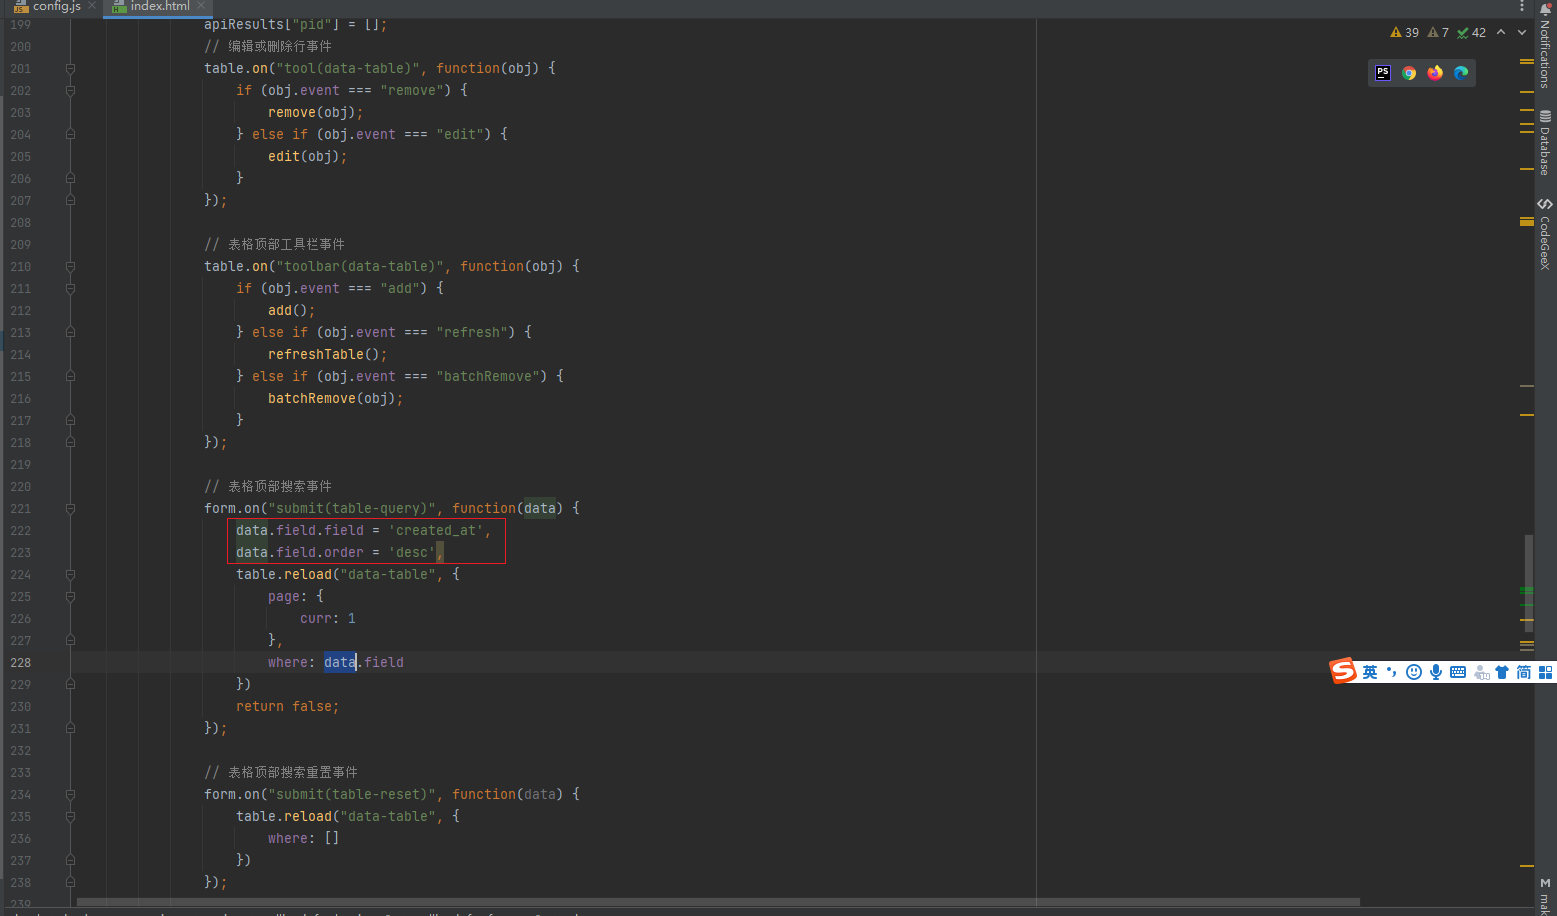Viewport: 1557px width, 916px height.
Task: Collapse the tool(data-table) function fold on line 201
Action: click(x=70, y=69)
